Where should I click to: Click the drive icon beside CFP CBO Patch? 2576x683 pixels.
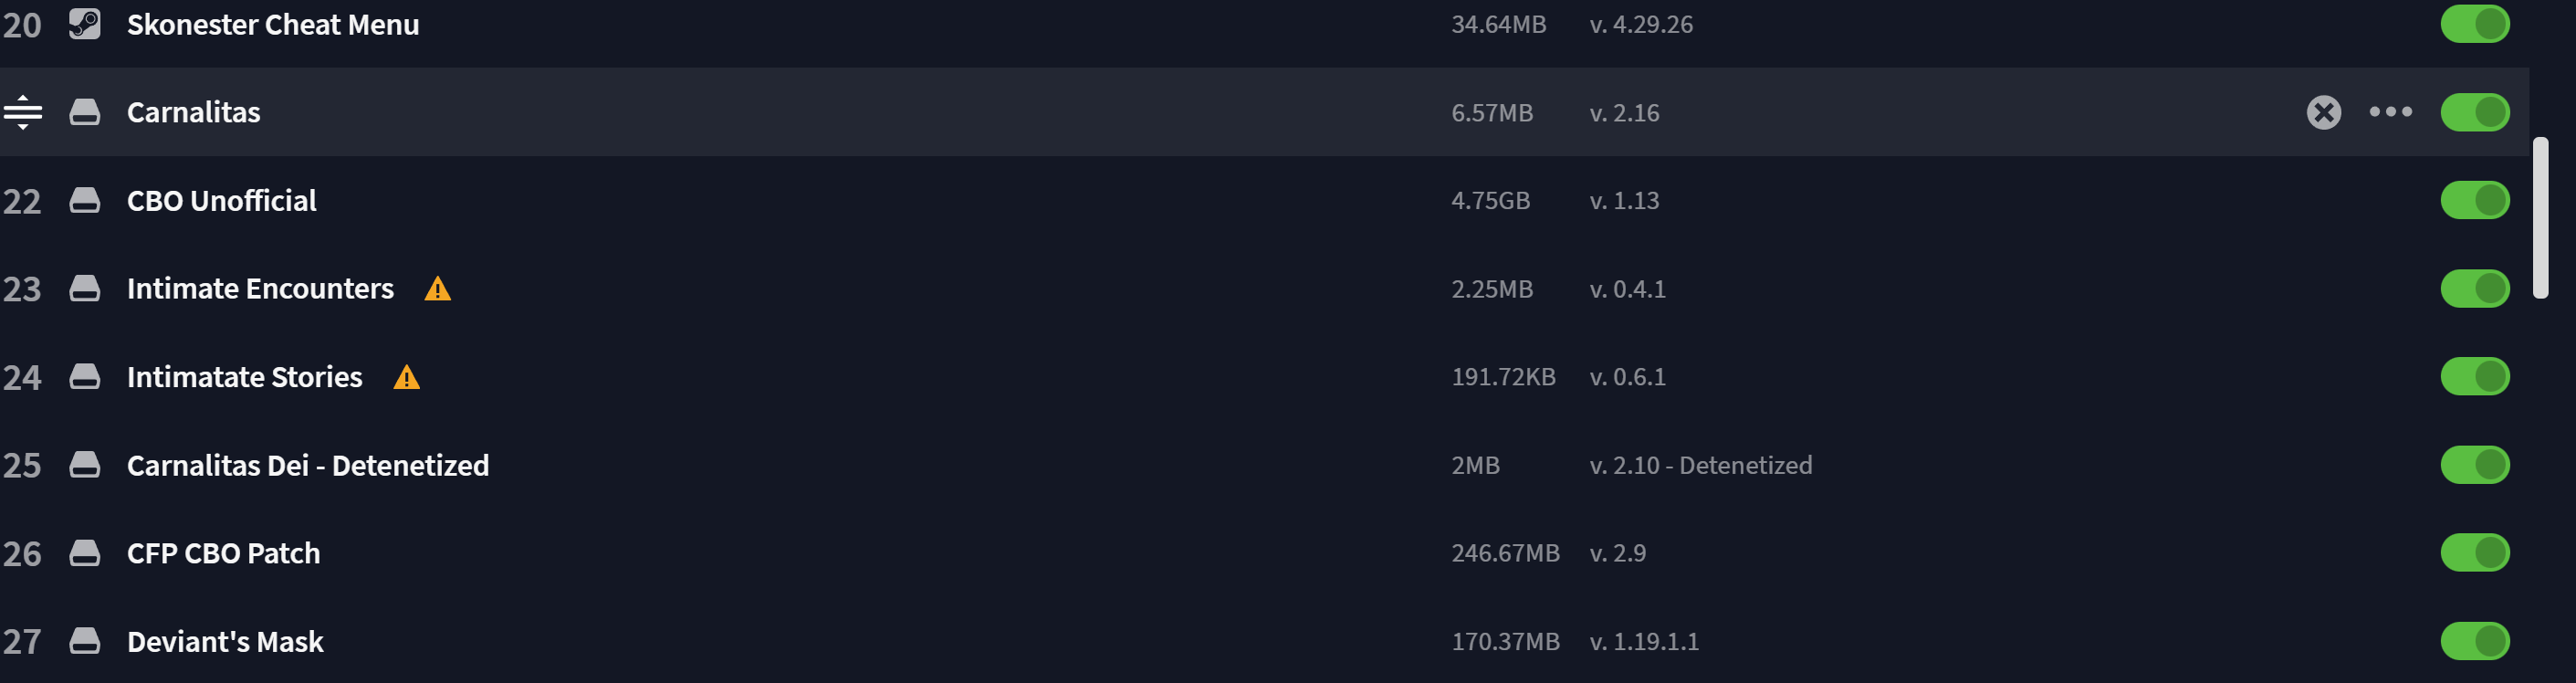pos(85,553)
